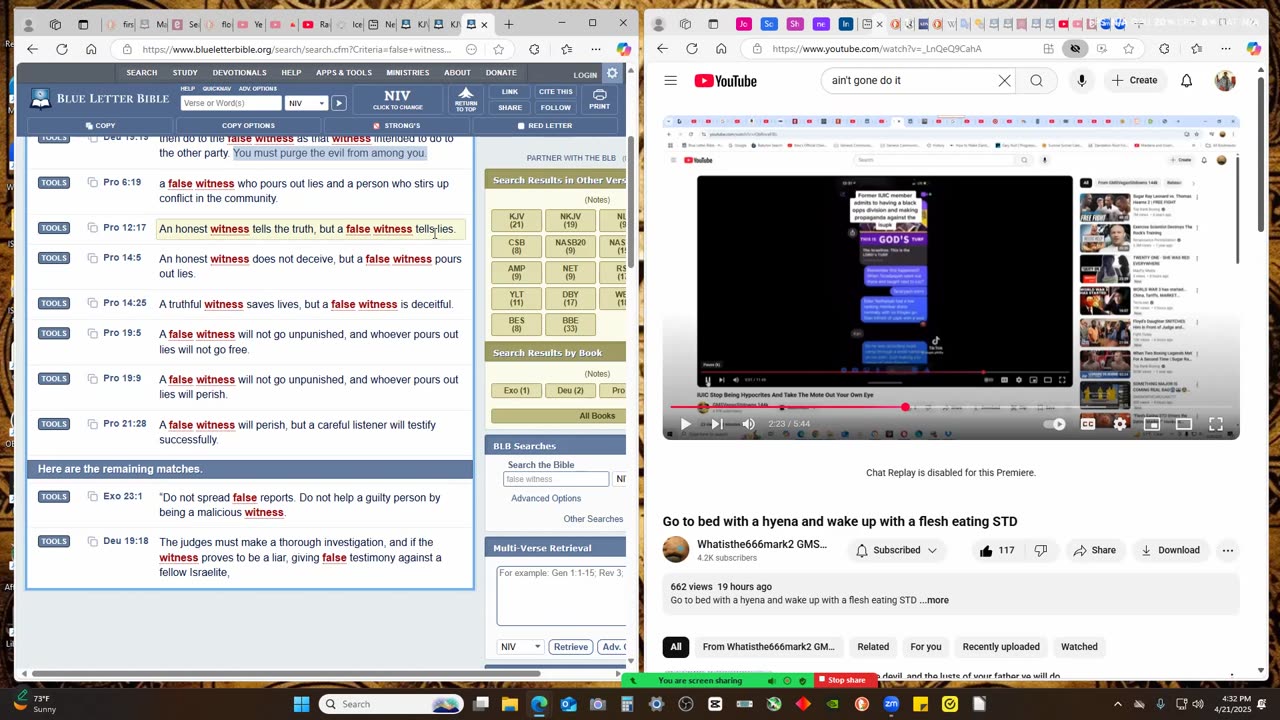Click NIV Click to Change version selector
This screenshot has height=720, width=1280.
pyautogui.click(x=398, y=99)
